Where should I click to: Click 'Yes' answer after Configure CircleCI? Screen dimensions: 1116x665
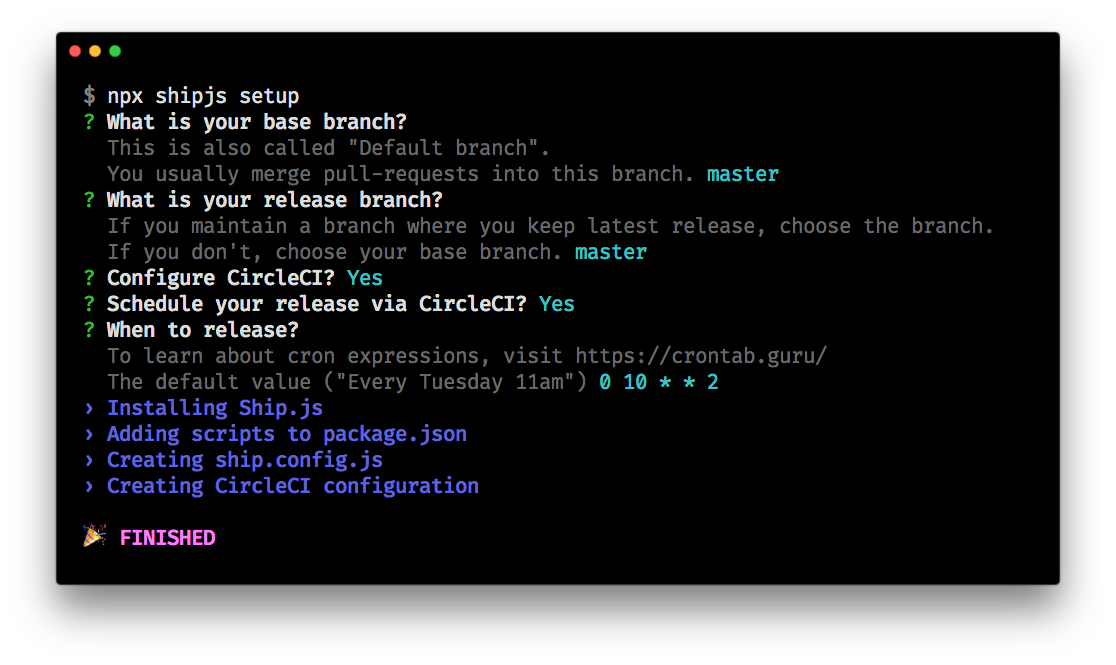click(364, 278)
